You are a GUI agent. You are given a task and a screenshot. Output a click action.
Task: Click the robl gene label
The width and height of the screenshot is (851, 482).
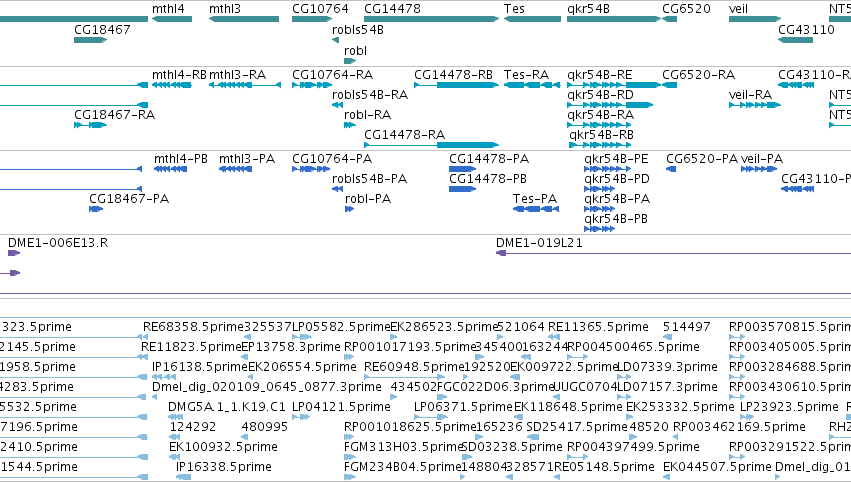[355, 50]
